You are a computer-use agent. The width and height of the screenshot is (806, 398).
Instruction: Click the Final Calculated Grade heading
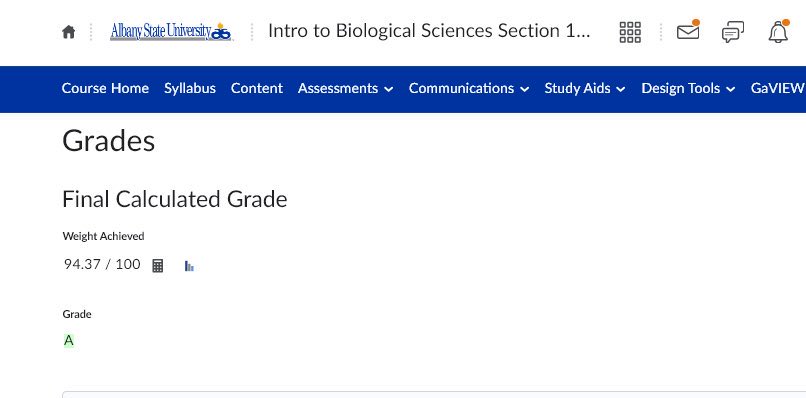tap(175, 199)
